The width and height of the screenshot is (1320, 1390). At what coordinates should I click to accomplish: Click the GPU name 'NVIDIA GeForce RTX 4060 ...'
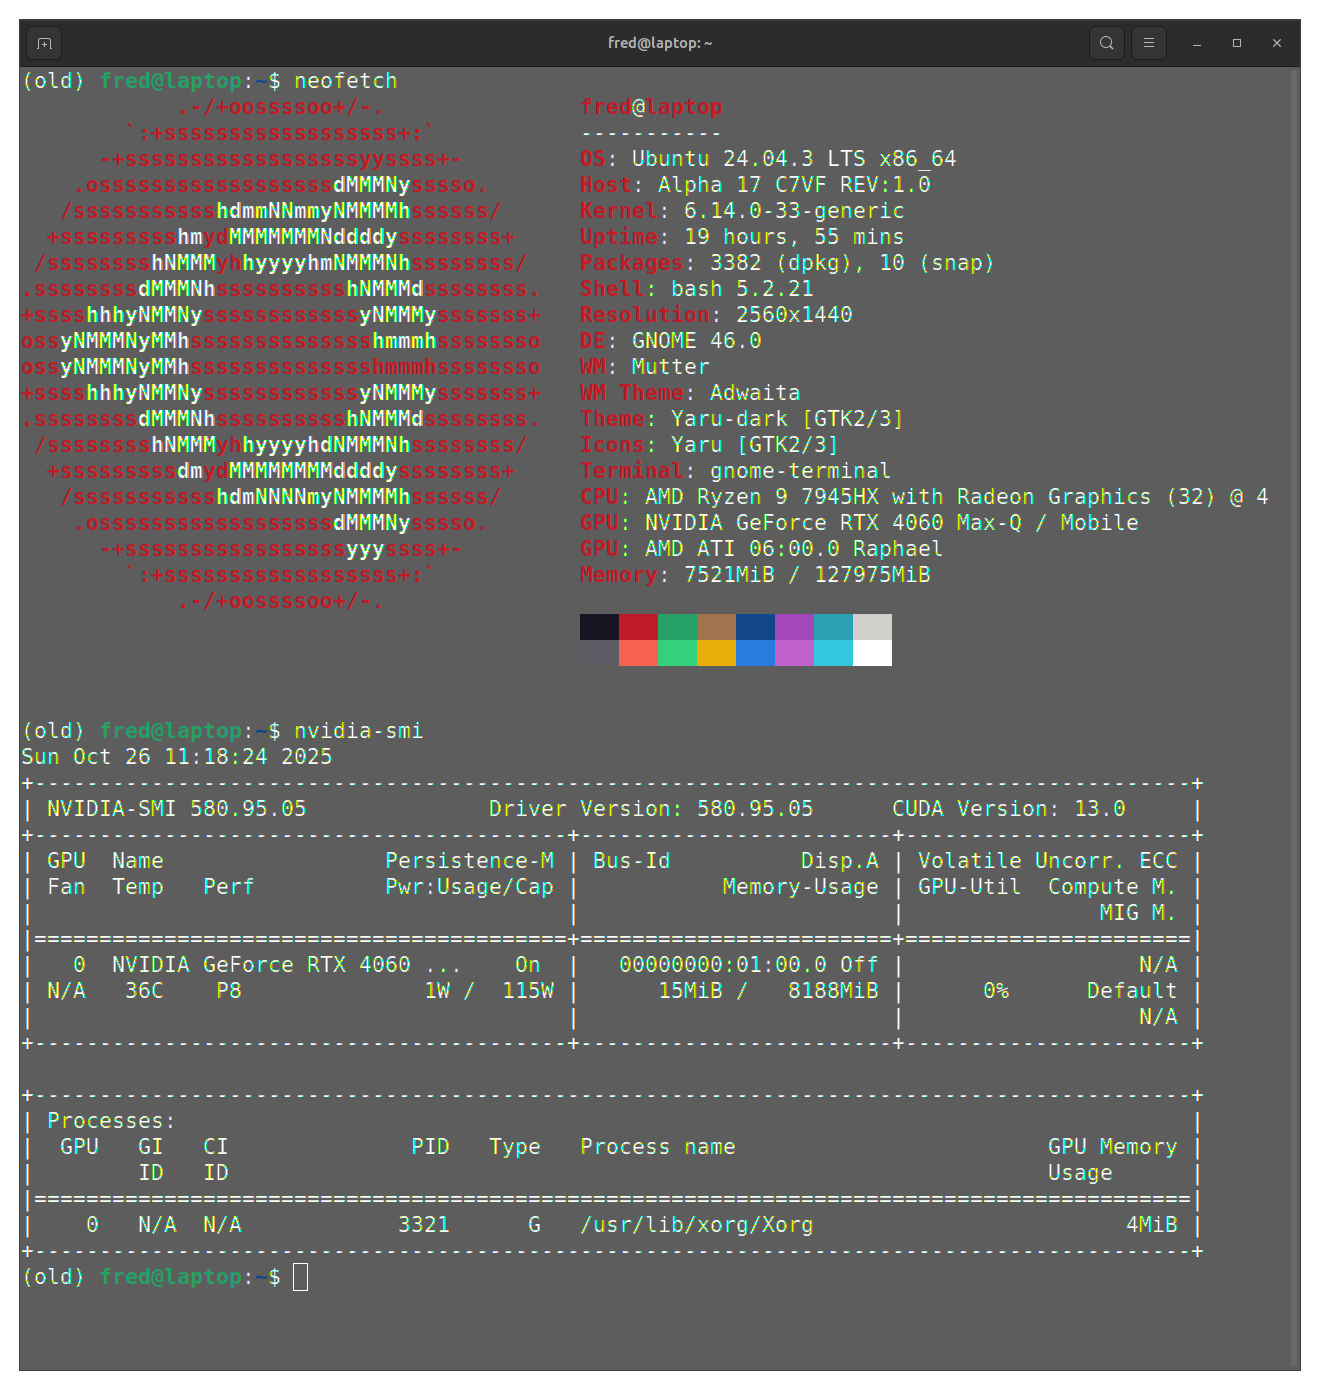click(287, 965)
